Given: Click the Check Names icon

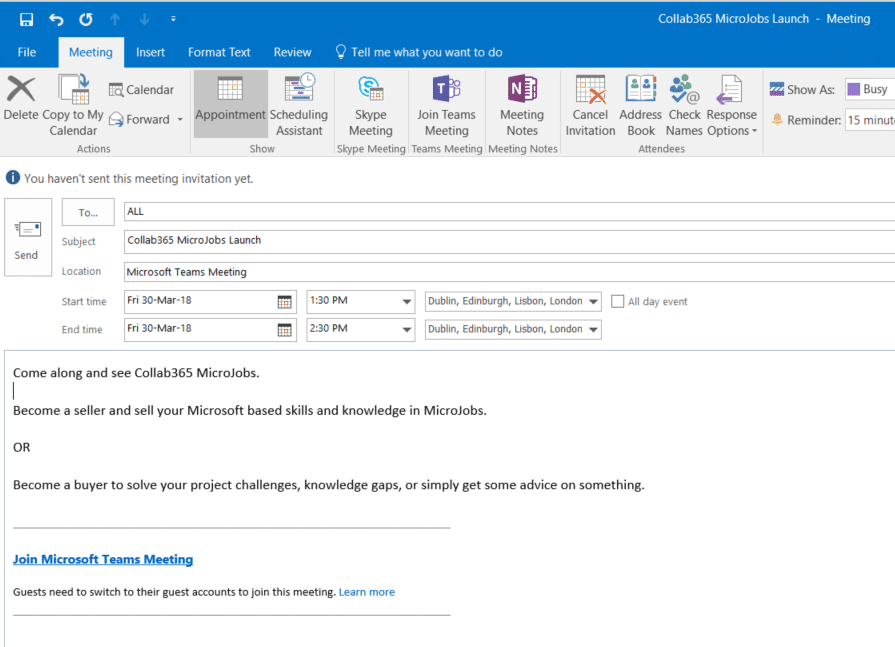Looking at the screenshot, I should (x=684, y=91).
